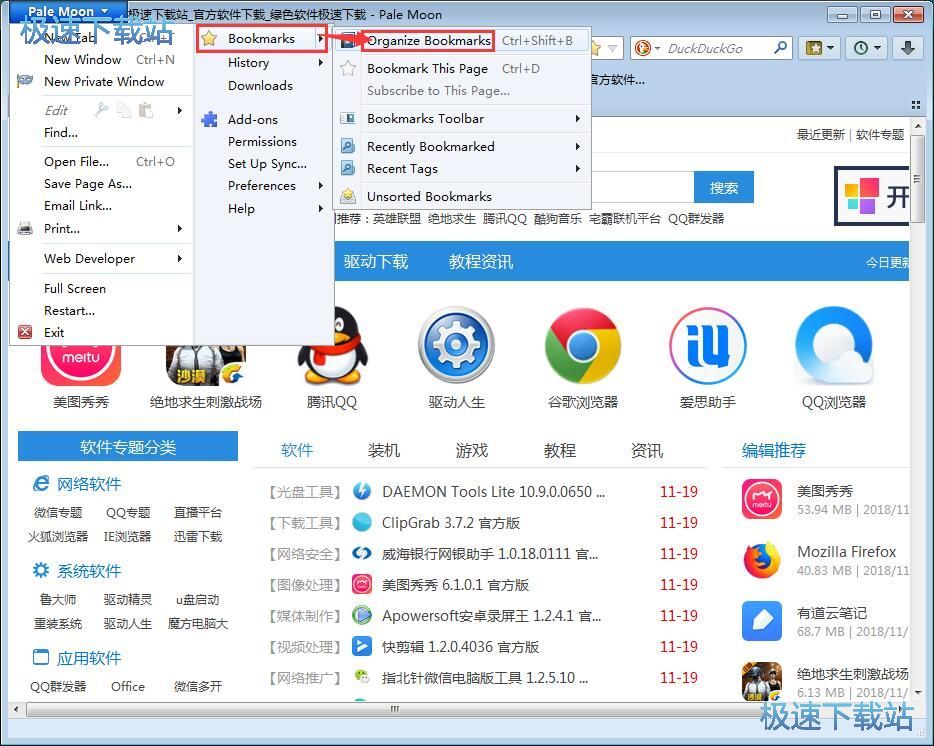Screen dimensions: 934x746
Task: Open the Mozilla Firefox icon in 编辑推荐
Action: pos(762,560)
